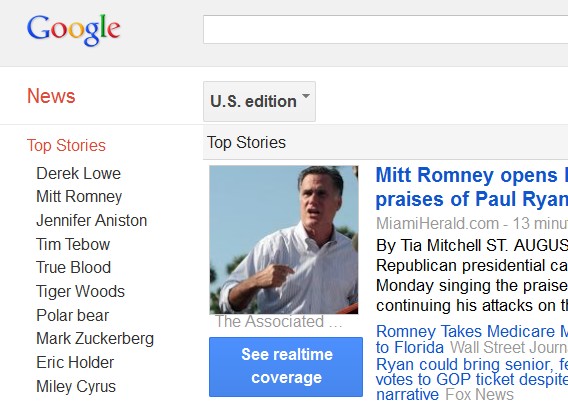Open the Mitt Romney opens headline article
This screenshot has width=568, height=404.
[472, 187]
